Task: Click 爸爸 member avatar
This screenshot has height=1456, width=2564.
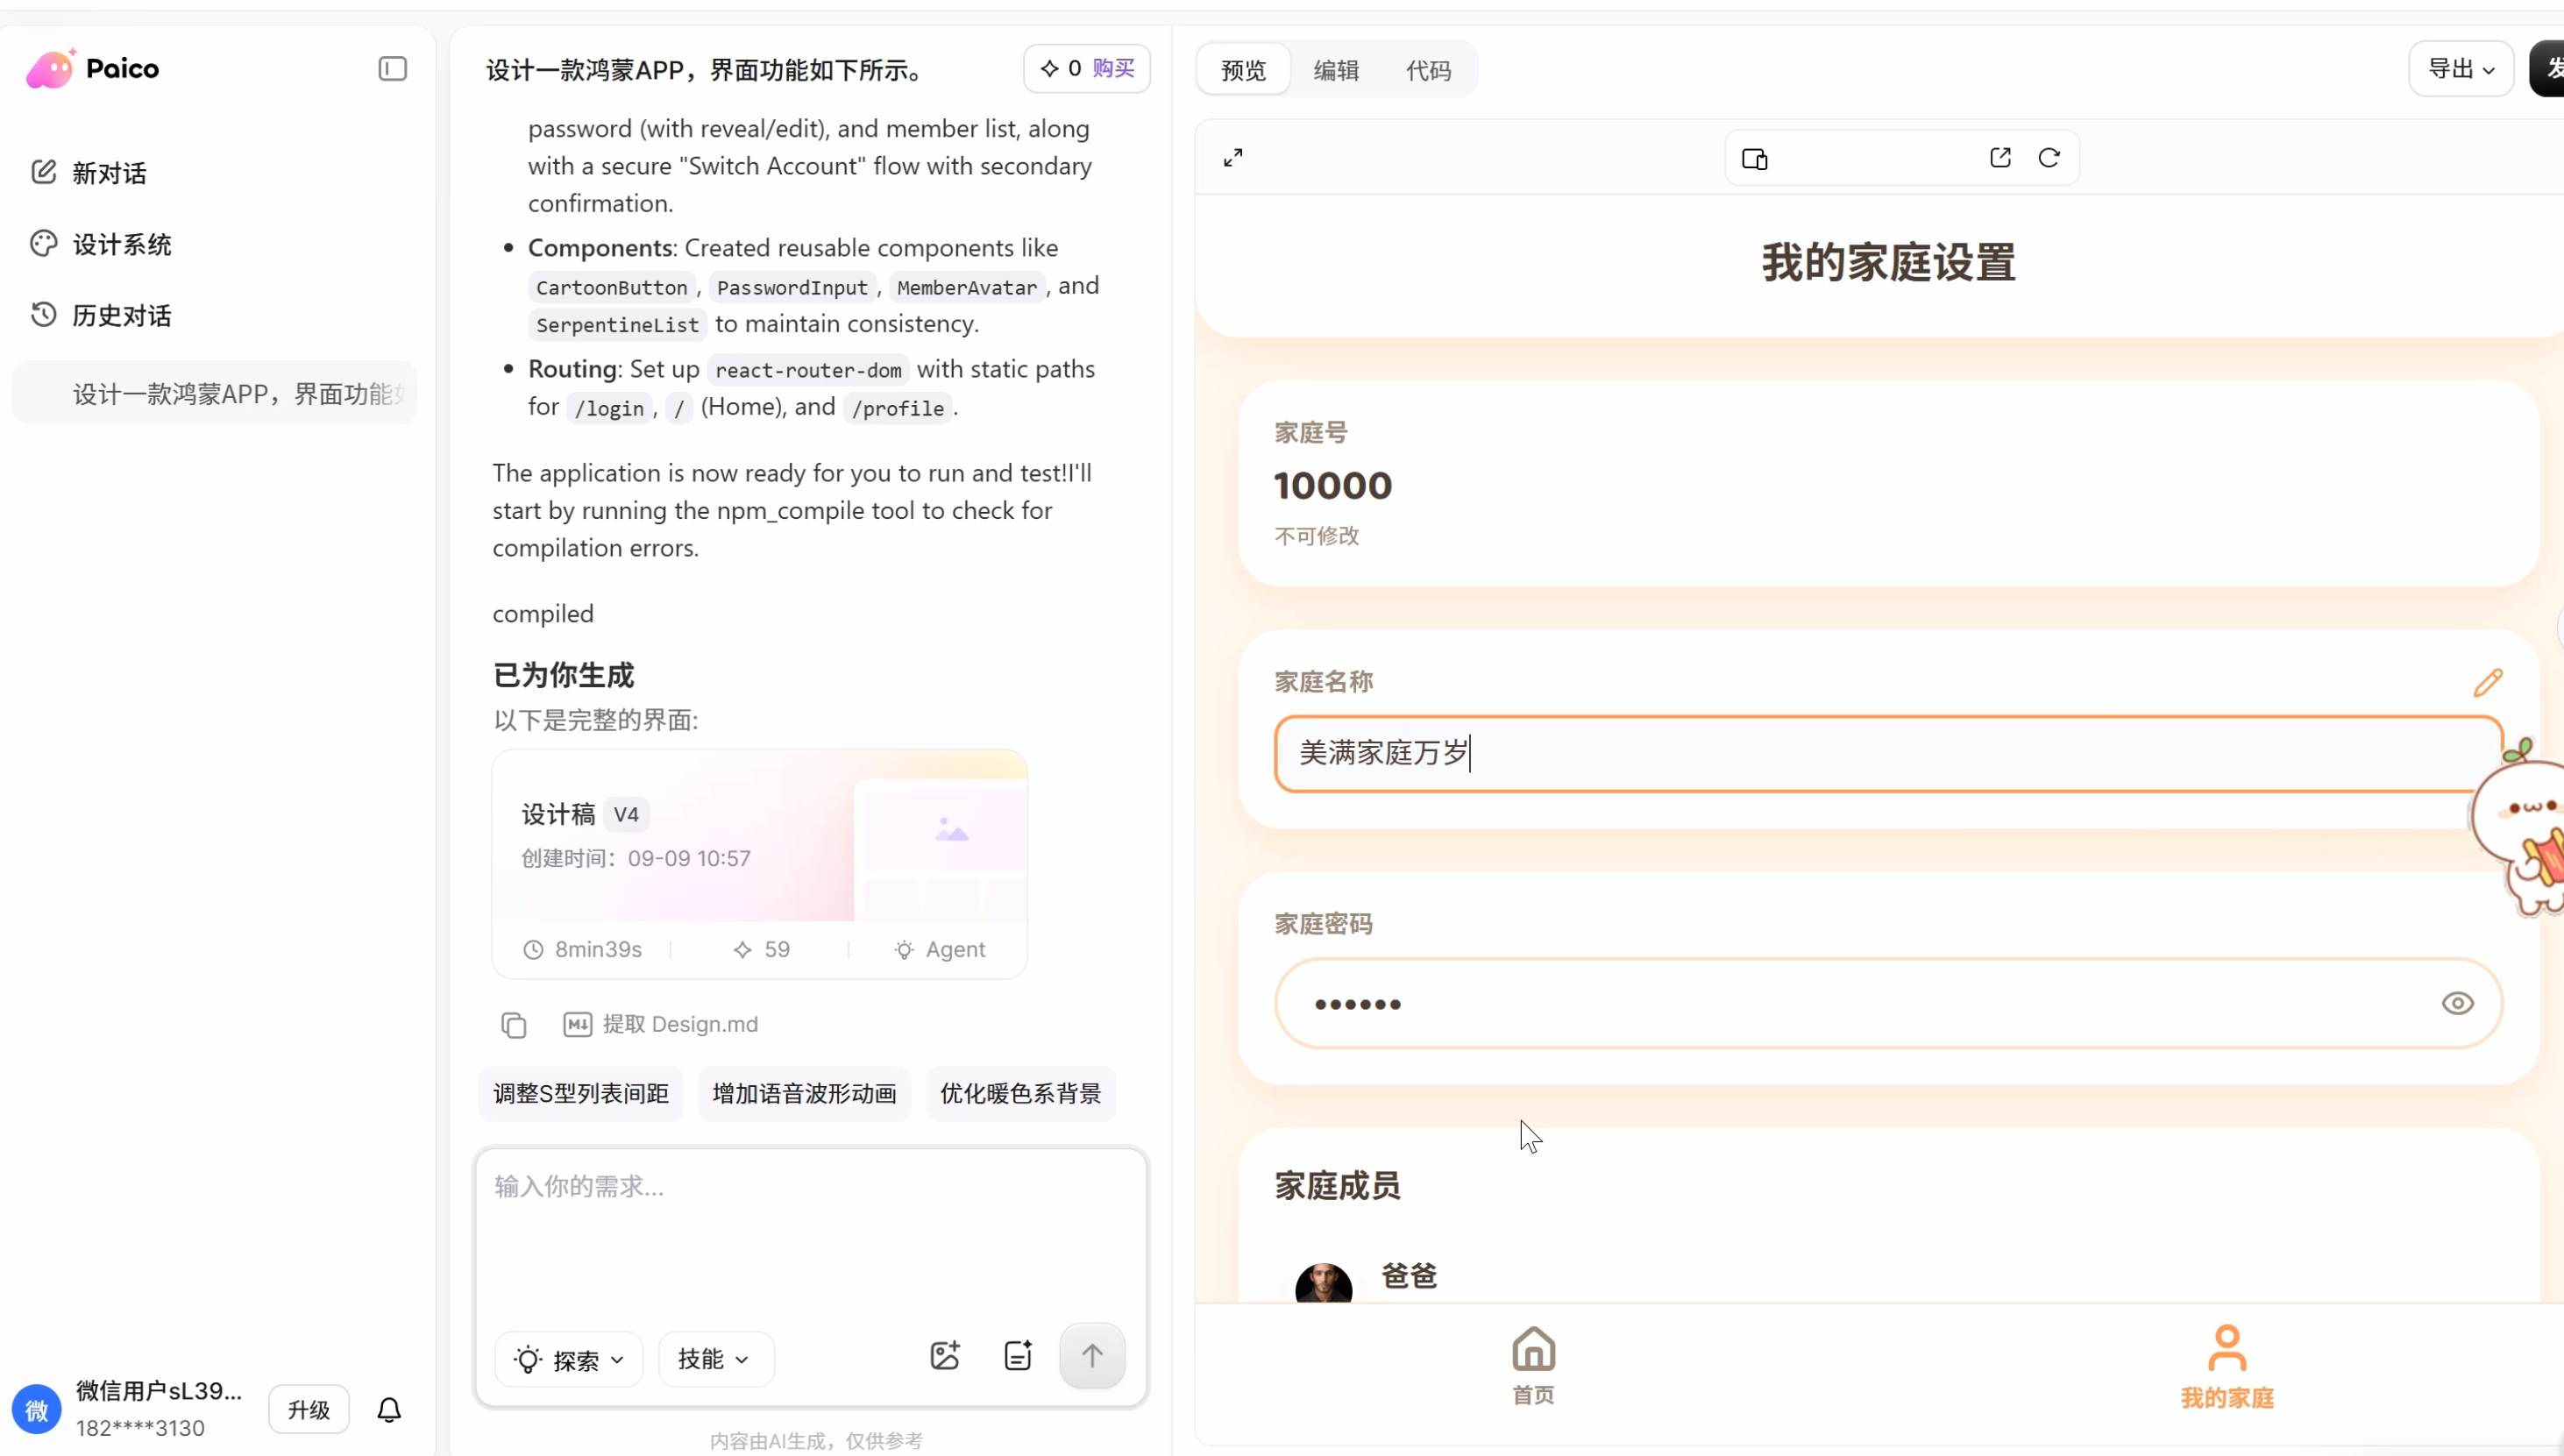Action: [1323, 1284]
